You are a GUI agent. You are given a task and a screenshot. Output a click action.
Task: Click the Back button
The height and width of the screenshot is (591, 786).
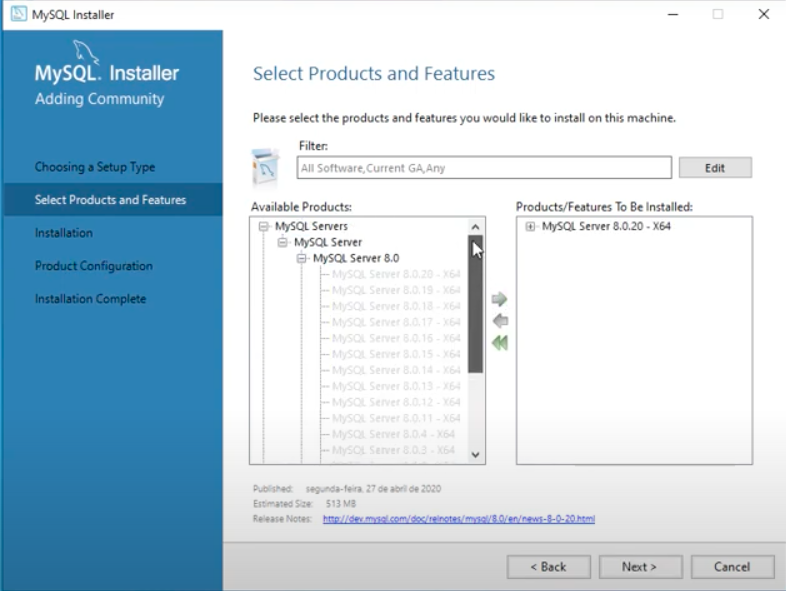tap(548, 567)
